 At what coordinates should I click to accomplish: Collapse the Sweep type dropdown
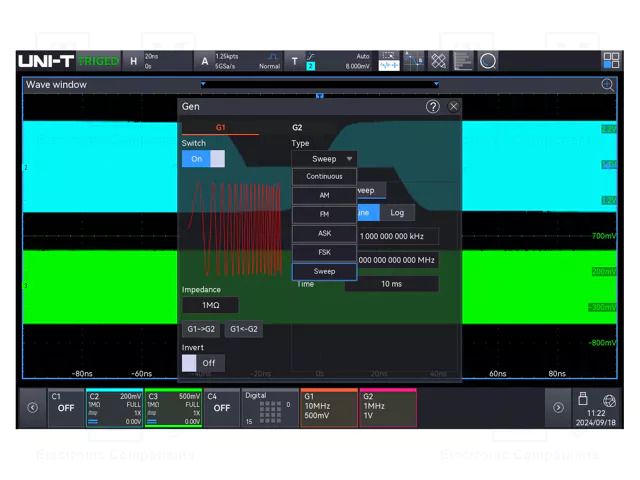tap(324, 159)
